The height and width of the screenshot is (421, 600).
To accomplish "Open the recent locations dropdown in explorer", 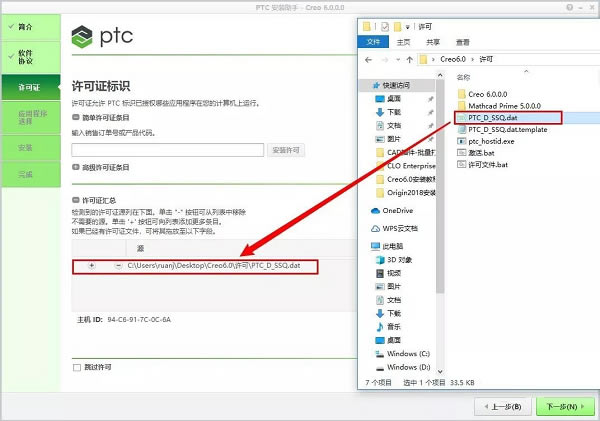I will click(x=398, y=60).
